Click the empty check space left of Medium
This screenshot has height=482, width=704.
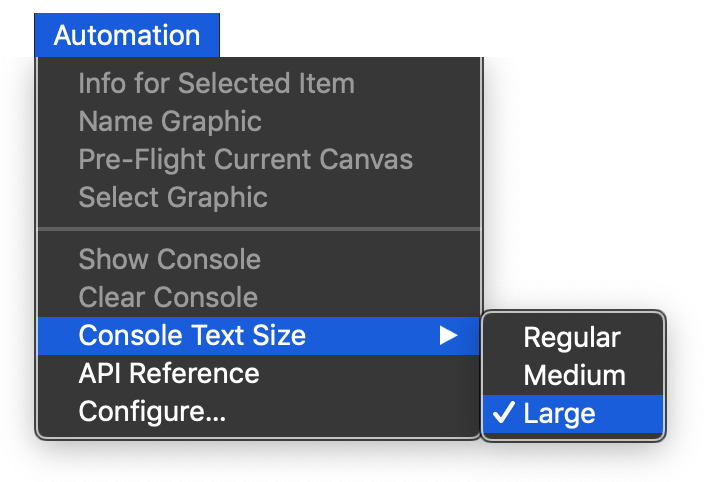(x=504, y=375)
